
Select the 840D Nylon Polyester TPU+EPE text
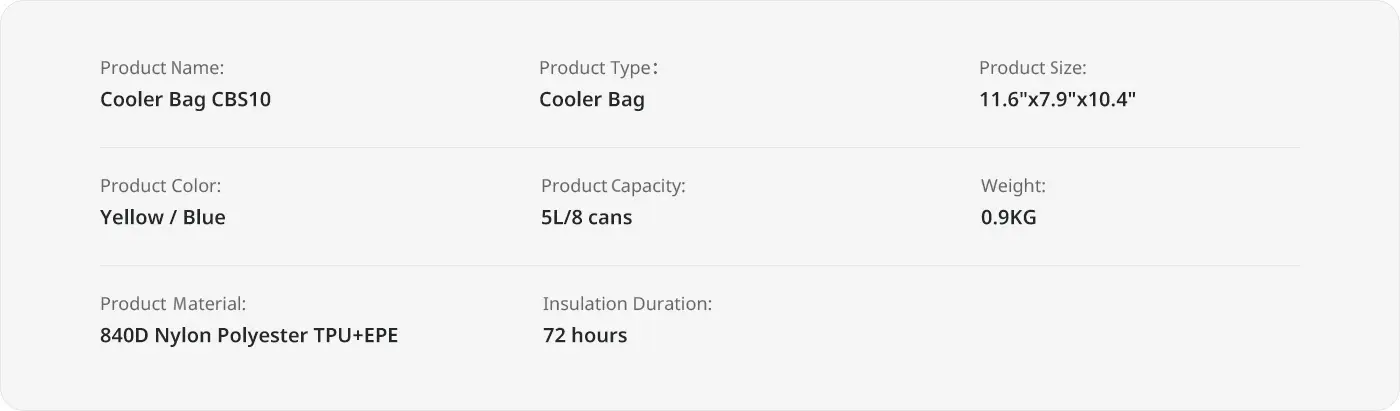[x=249, y=336]
